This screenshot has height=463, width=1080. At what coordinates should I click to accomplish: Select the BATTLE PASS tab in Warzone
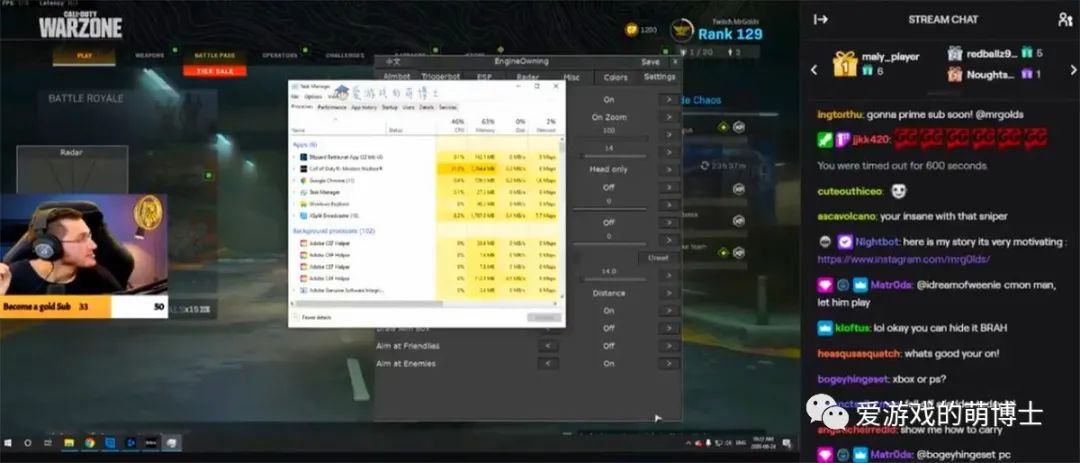pyautogui.click(x=214, y=56)
